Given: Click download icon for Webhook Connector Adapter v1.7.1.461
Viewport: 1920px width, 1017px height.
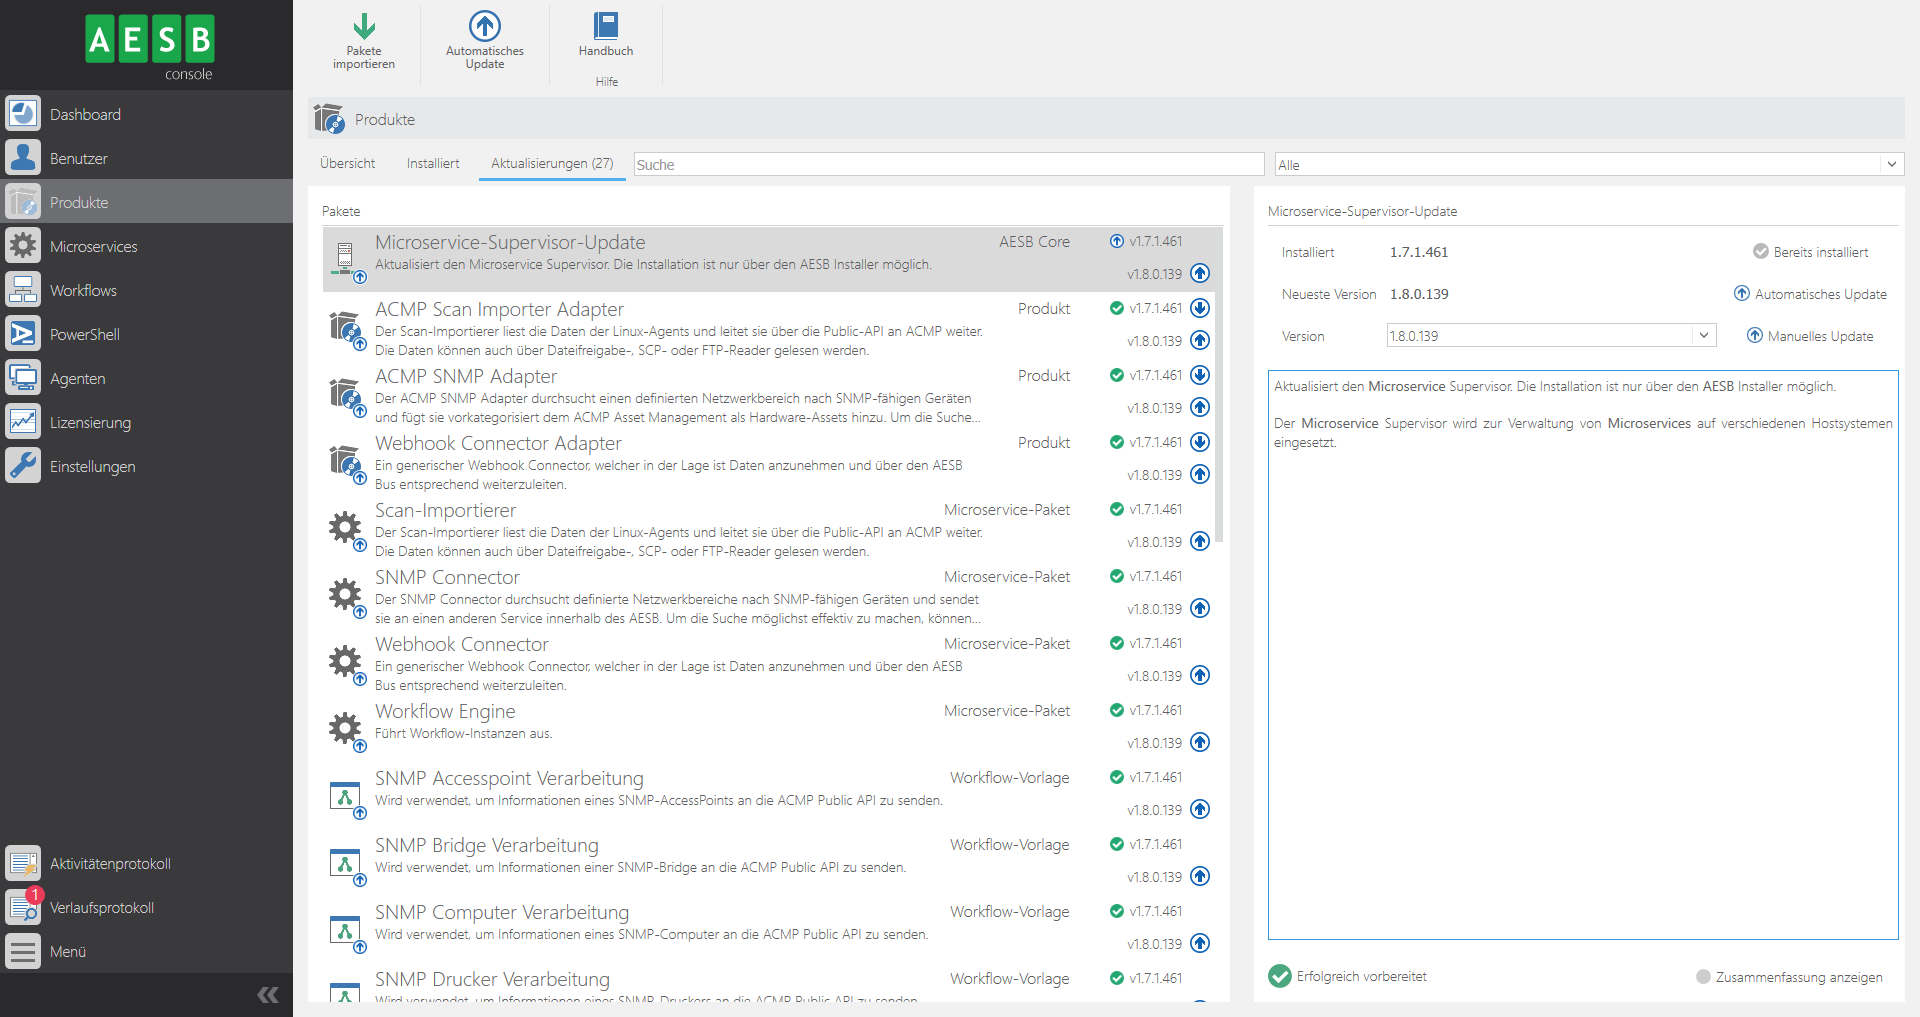Looking at the screenshot, I should 1200,442.
